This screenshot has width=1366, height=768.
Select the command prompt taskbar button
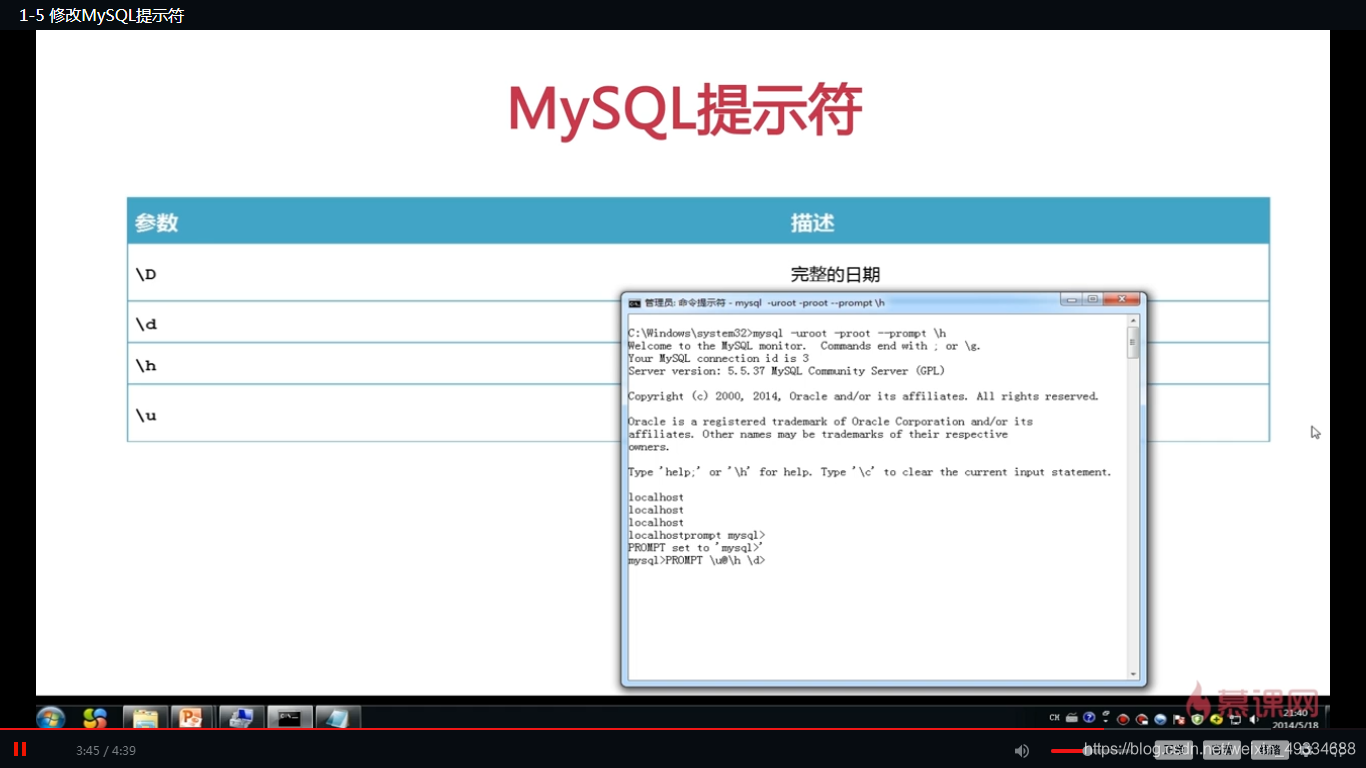[x=290, y=717]
